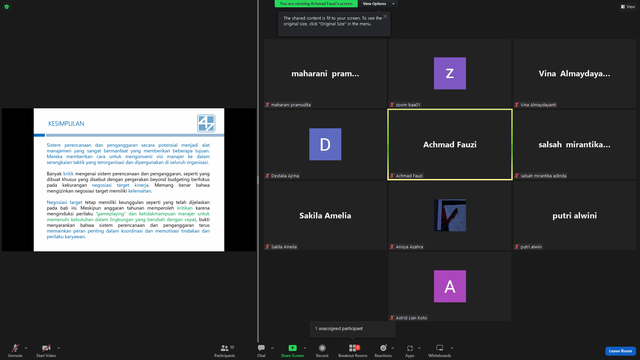Viewport: 640px width, 360px height.
Task: Expand arrow beside Reactions
Action: [x=393, y=348]
